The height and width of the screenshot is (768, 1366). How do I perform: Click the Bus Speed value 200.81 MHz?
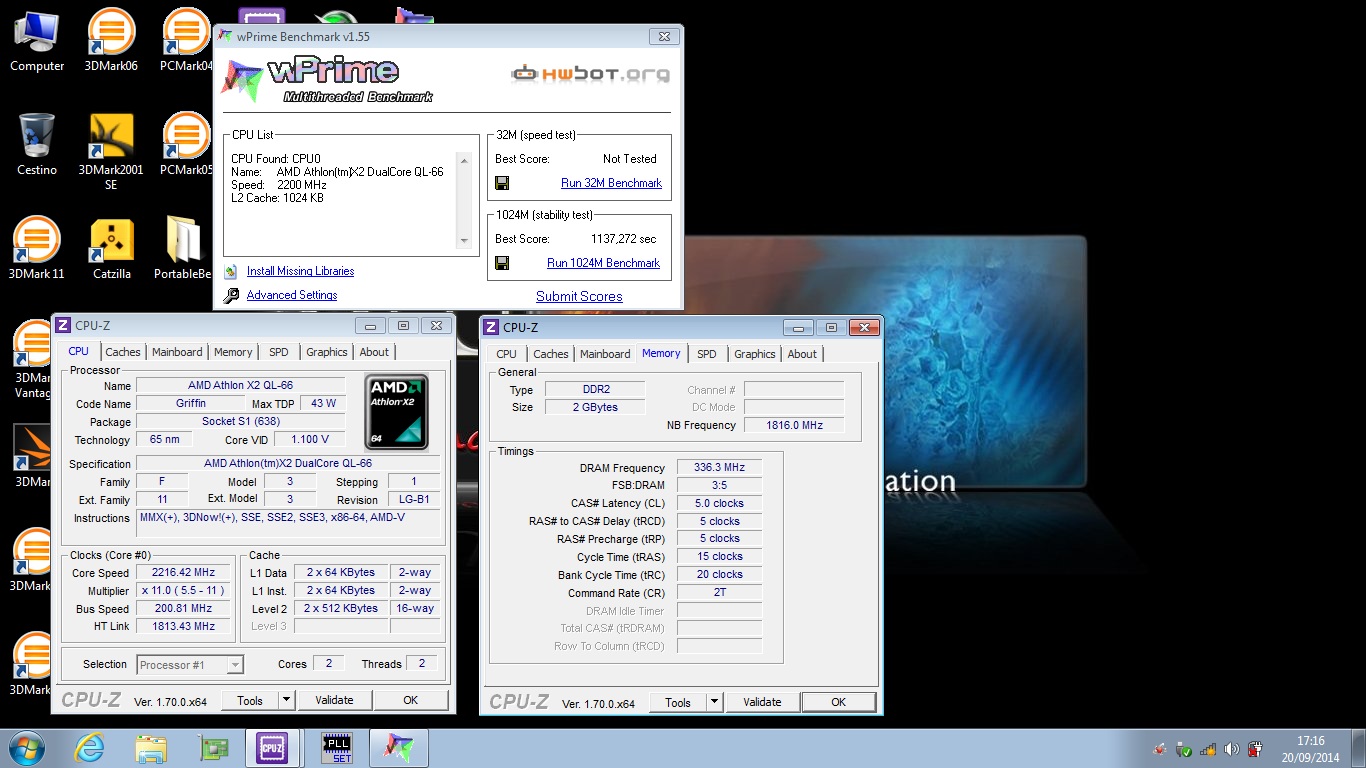(184, 608)
